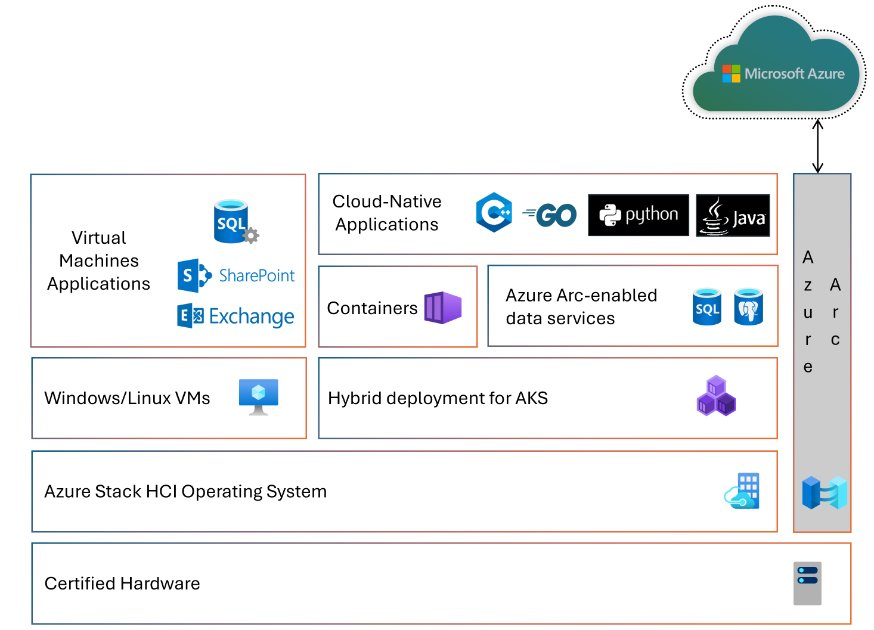Click the Java logo tile

(x=733, y=215)
